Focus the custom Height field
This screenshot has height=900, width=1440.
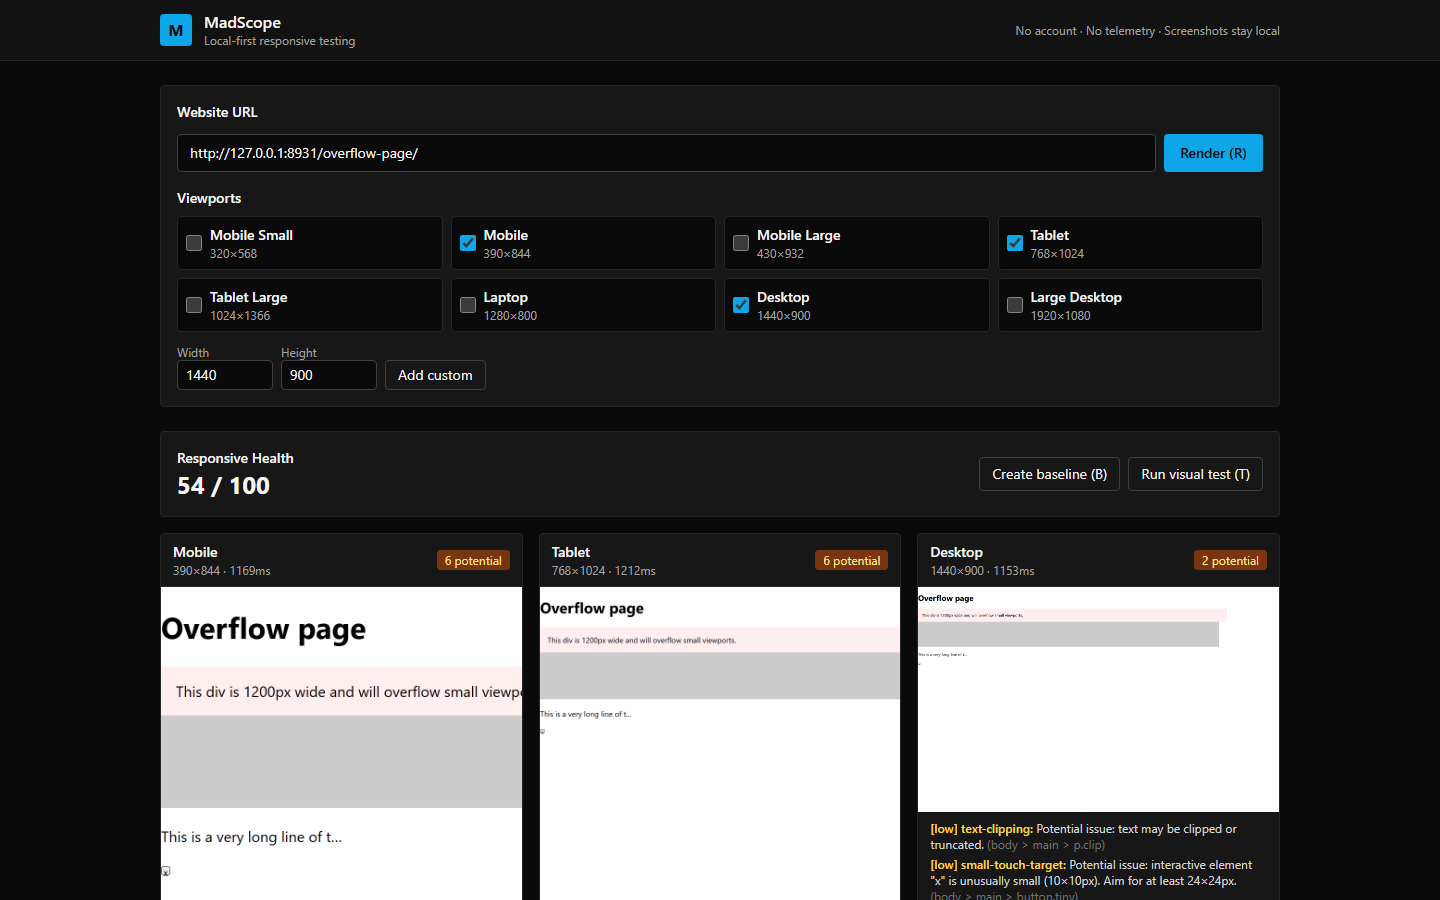(329, 375)
